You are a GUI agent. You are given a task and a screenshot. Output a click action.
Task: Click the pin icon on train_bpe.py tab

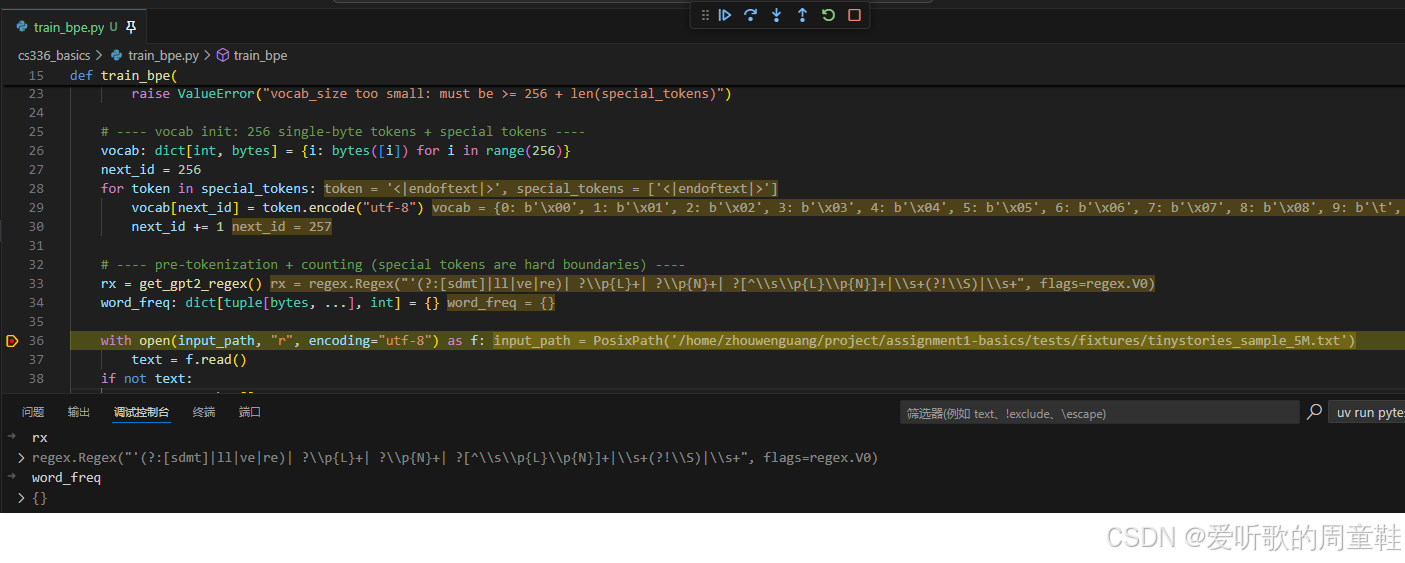click(x=131, y=27)
